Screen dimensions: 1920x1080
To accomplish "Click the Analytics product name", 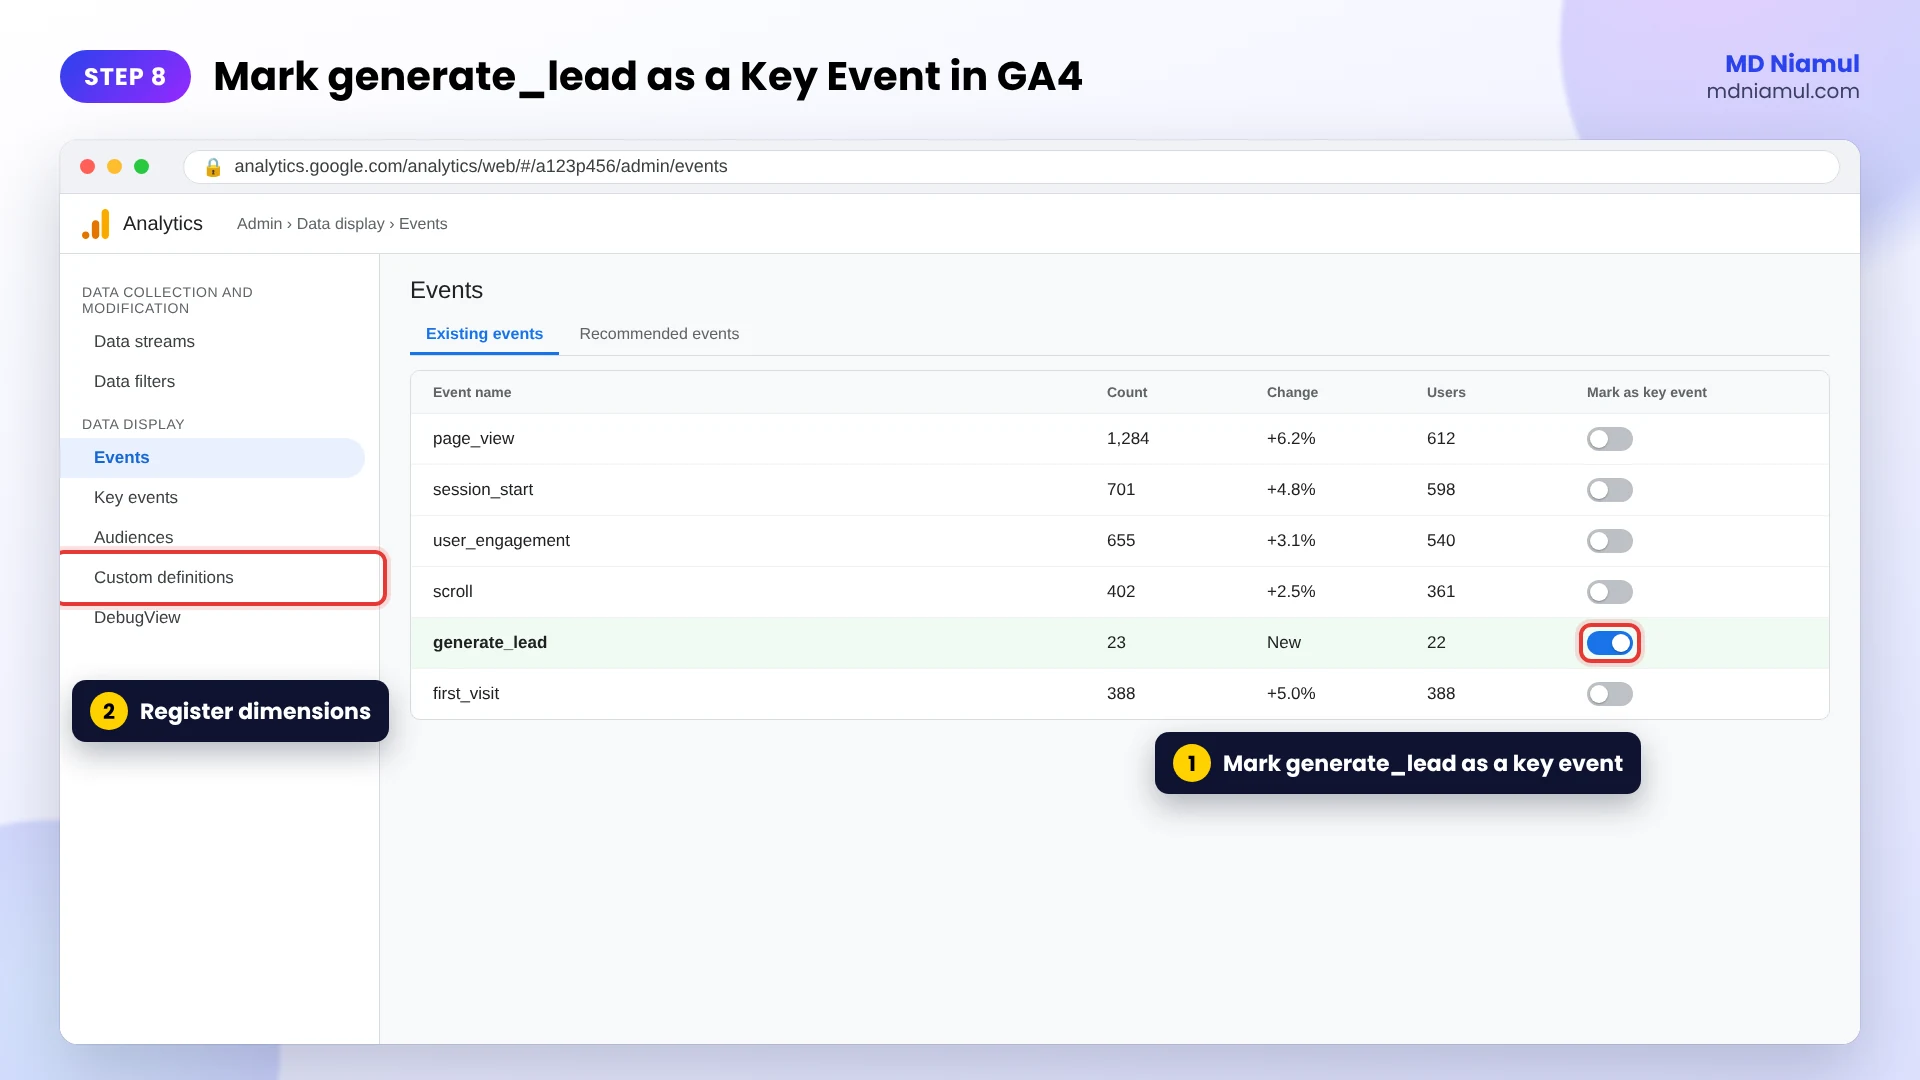I will point(162,224).
